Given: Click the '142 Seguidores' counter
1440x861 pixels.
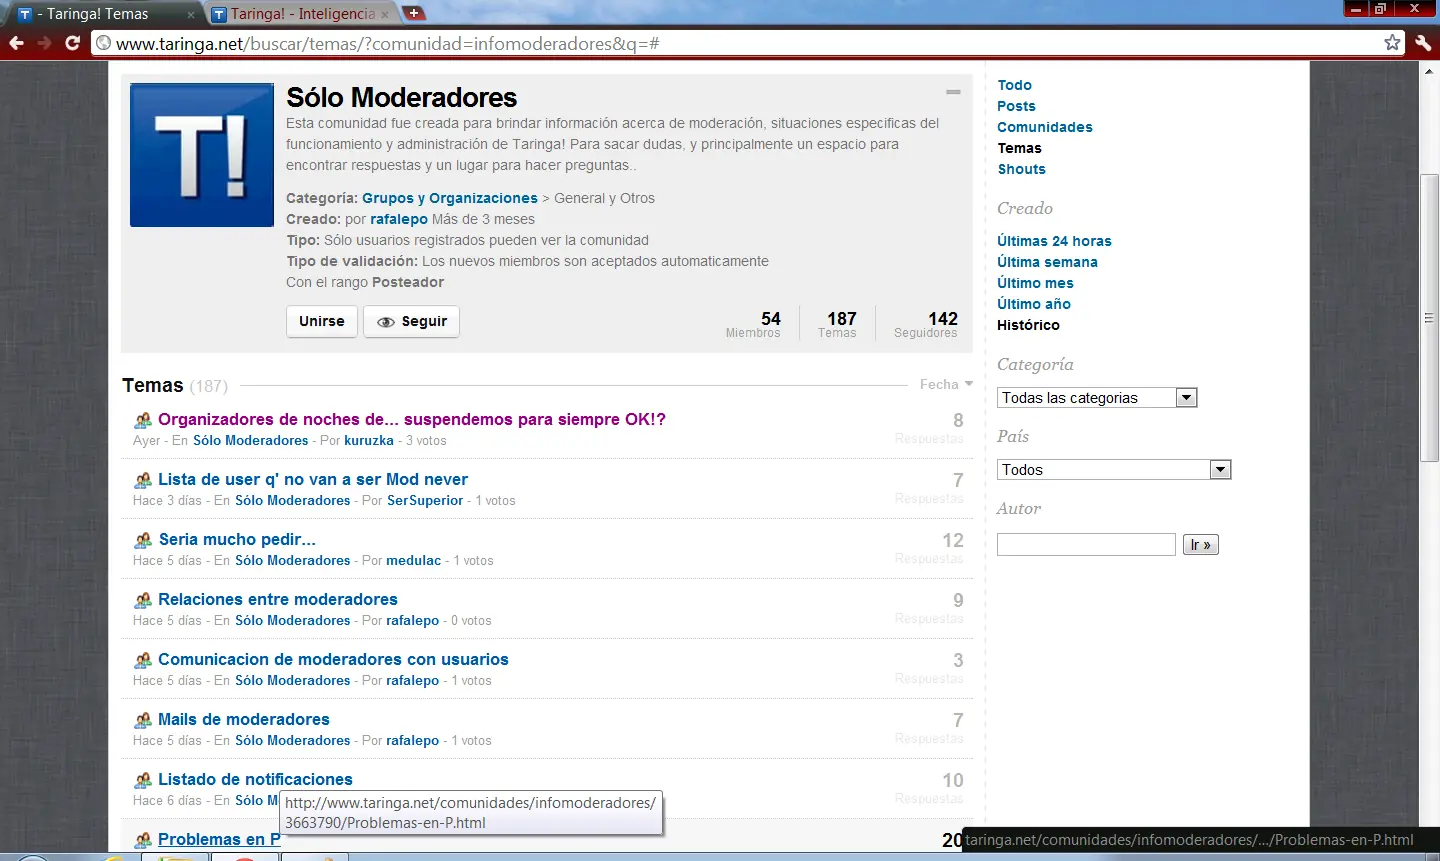Looking at the screenshot, I should (x=926, y=324).
